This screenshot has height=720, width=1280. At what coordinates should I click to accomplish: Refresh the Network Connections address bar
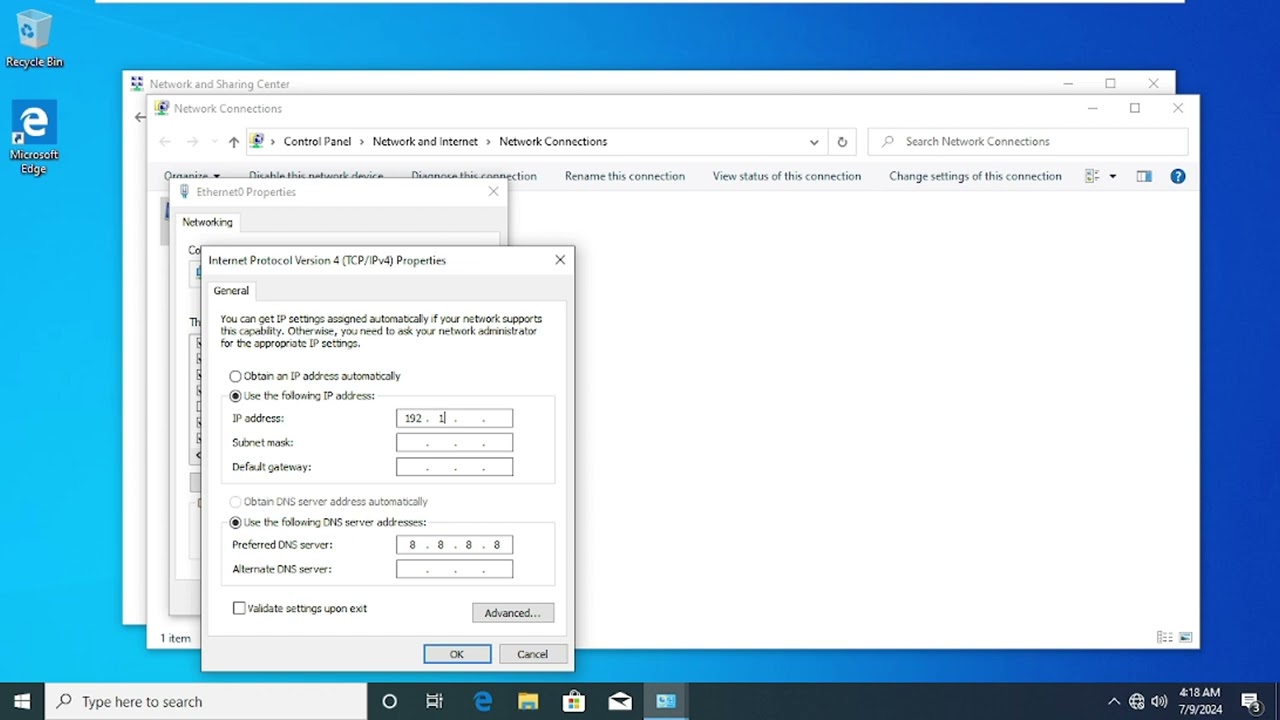click(x=842, y=142)
